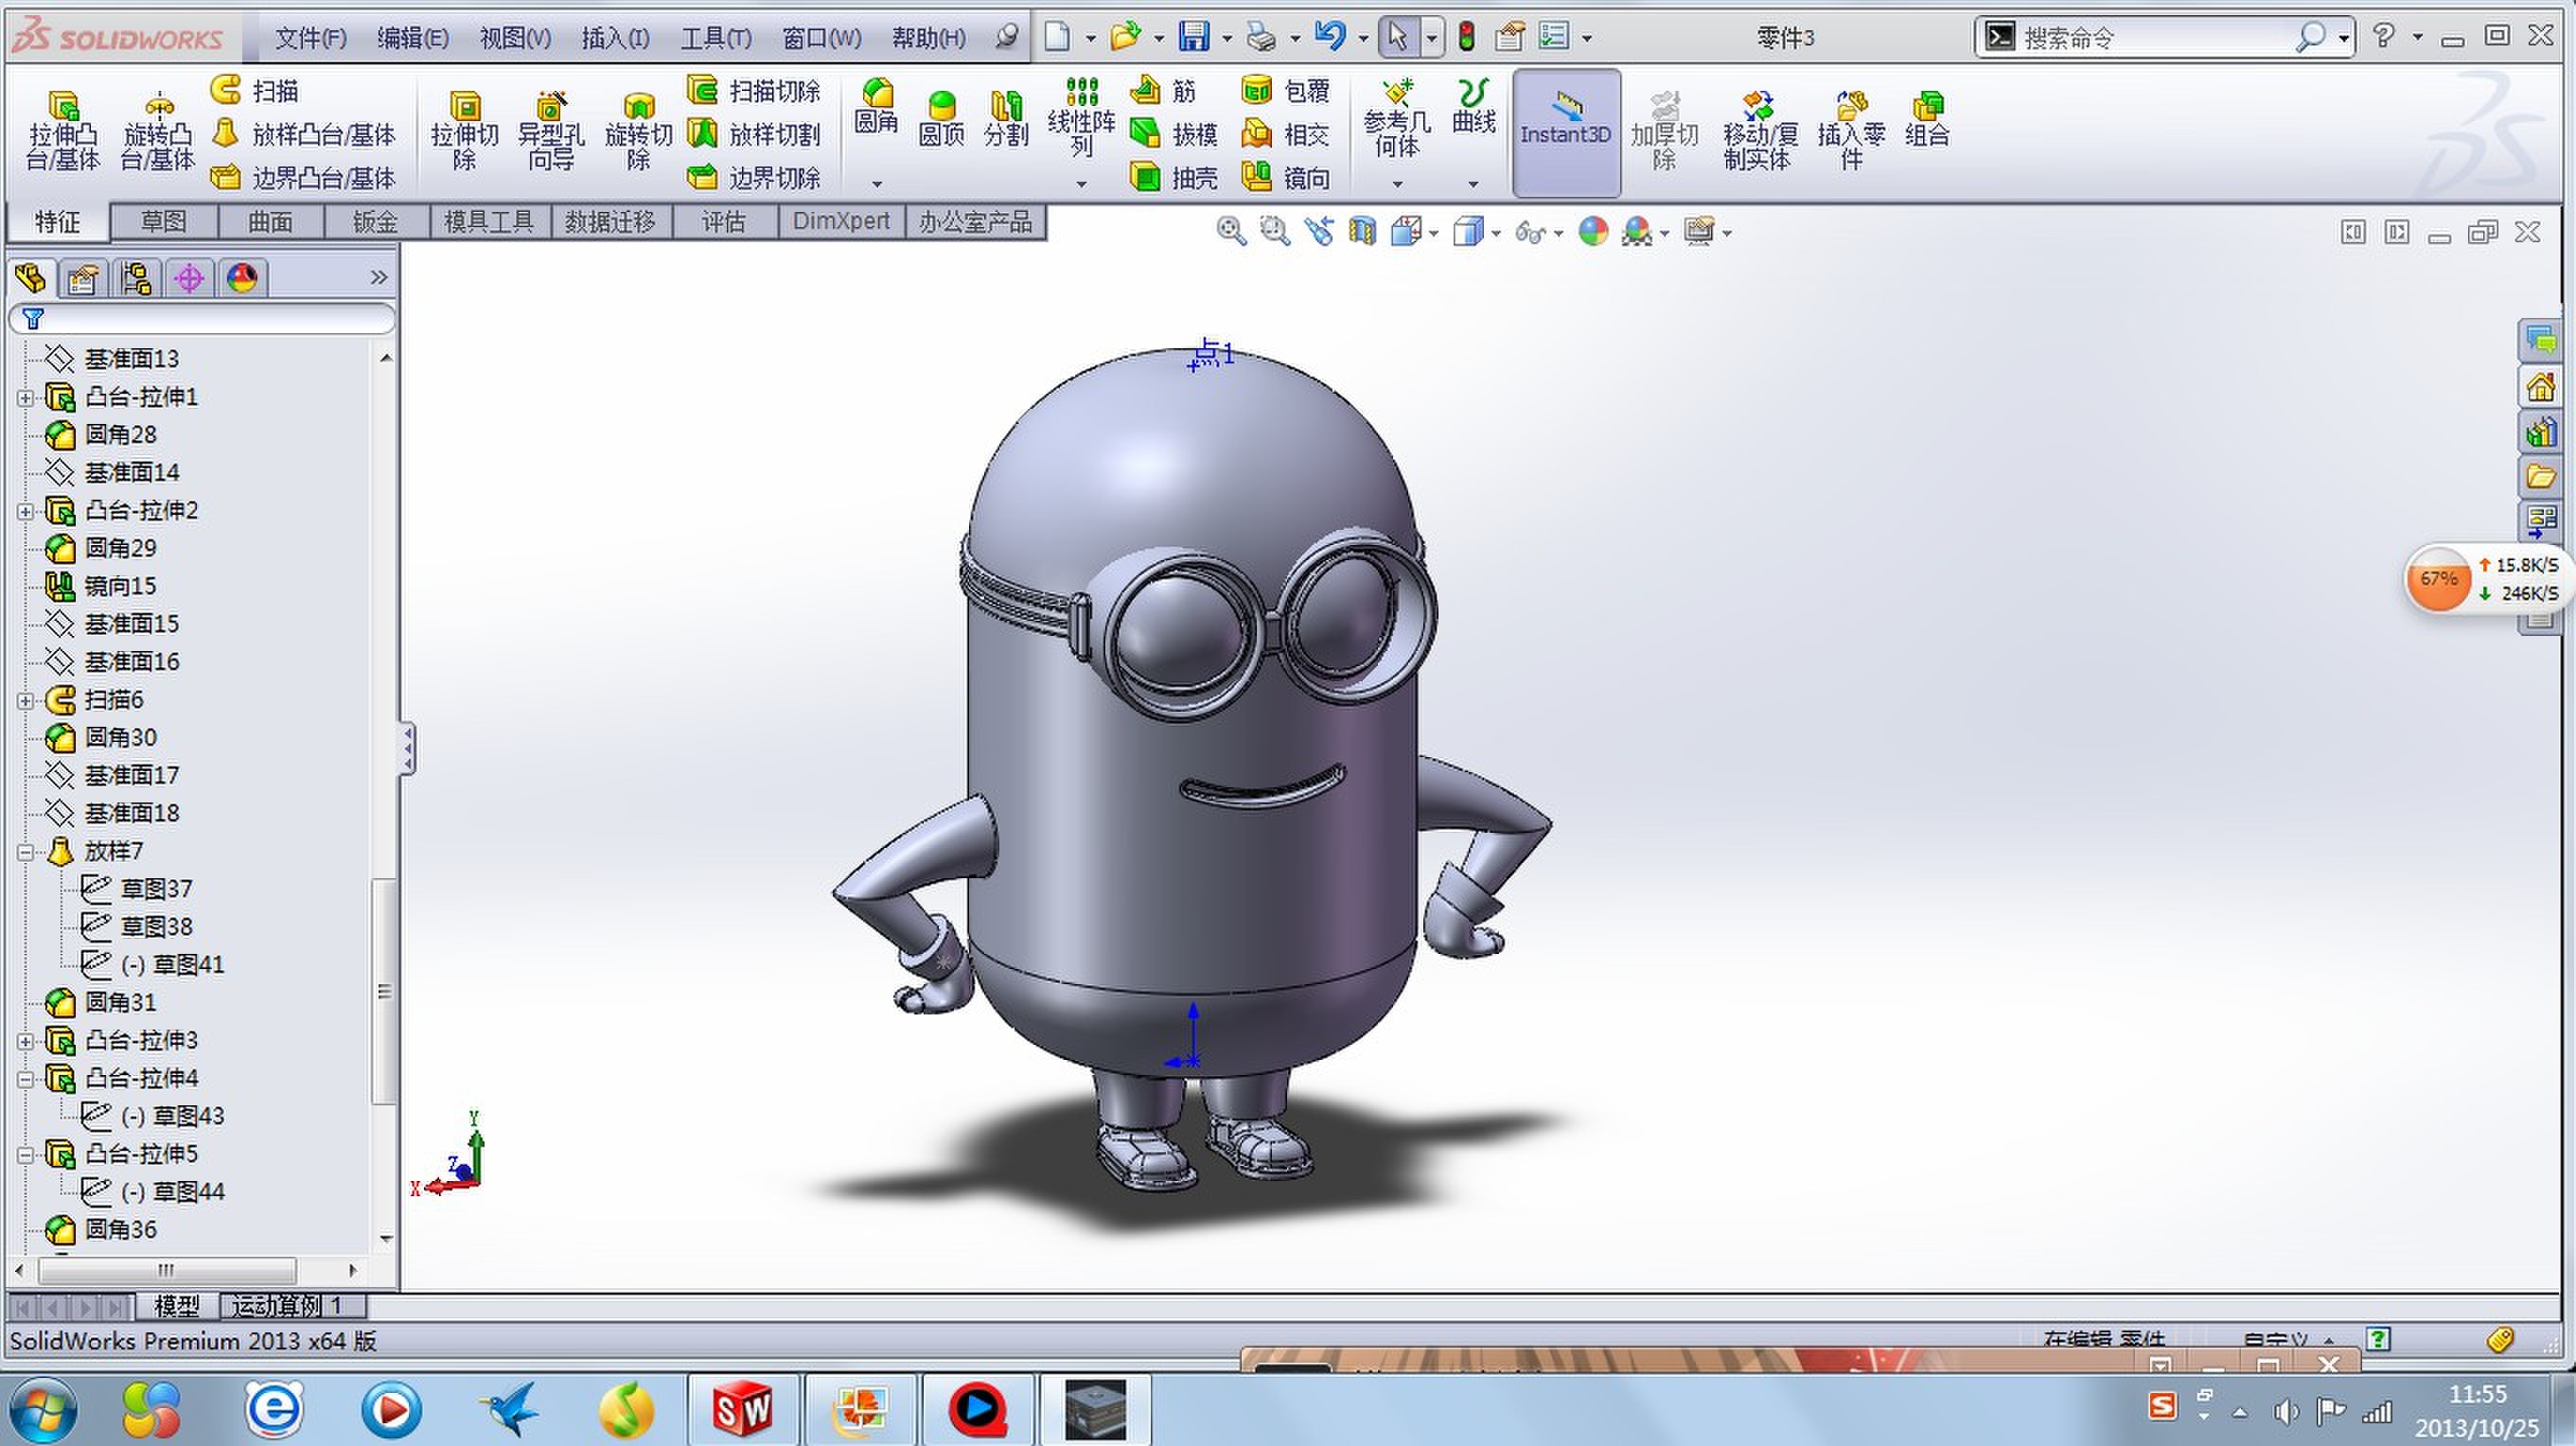Viewport: 2576px width, 1446px height.
Task: Open the 曲线 curves dropdown arrow
Action: 1473,184
